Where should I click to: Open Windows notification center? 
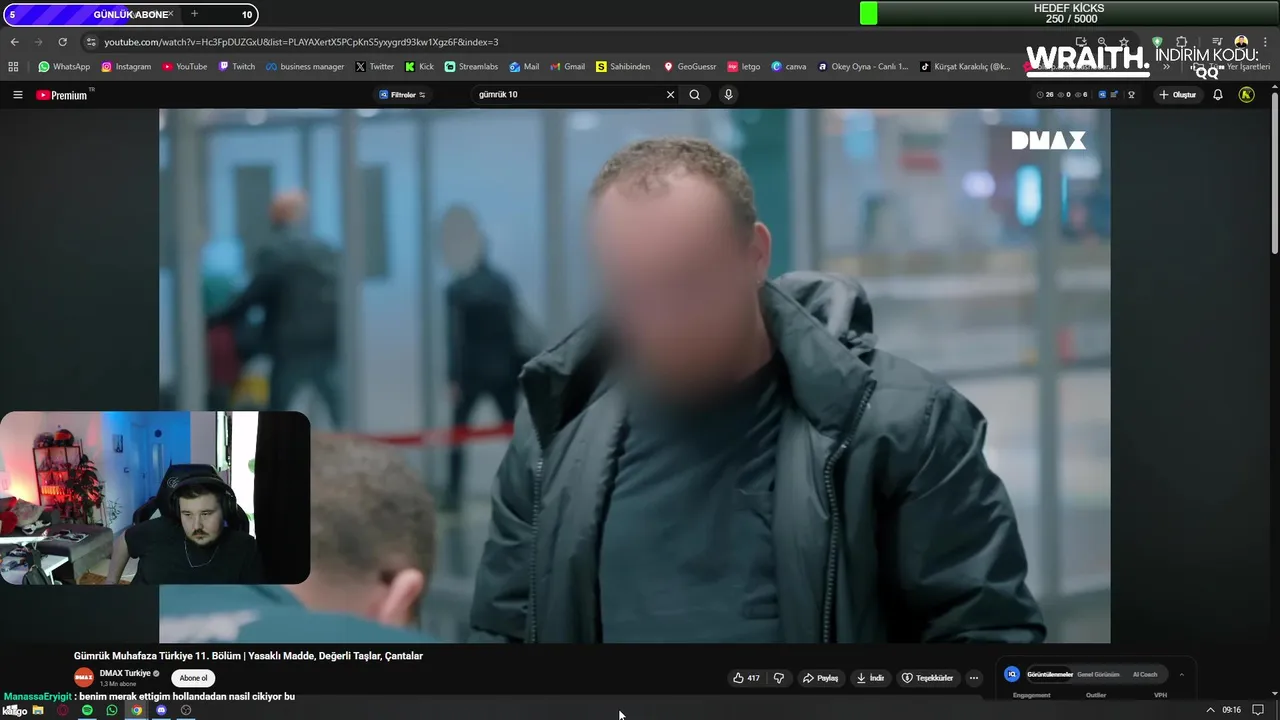coord(1258,710)
